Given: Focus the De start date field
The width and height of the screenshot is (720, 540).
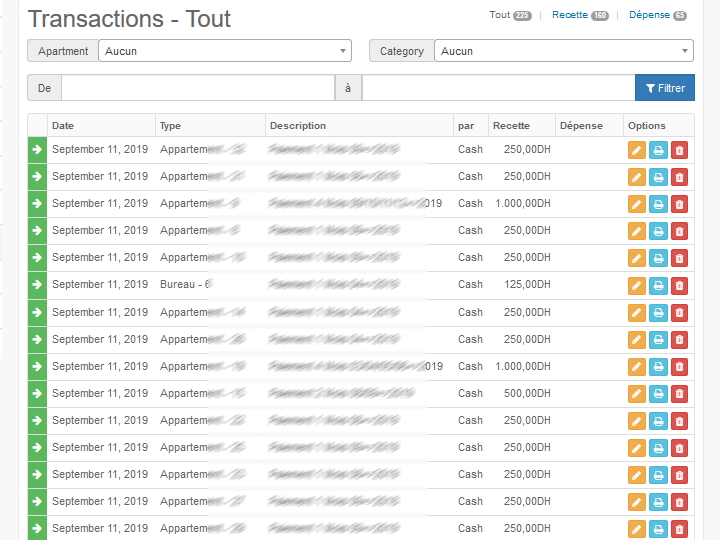Looking at the screenshot, I should click(x=197, y=88).
